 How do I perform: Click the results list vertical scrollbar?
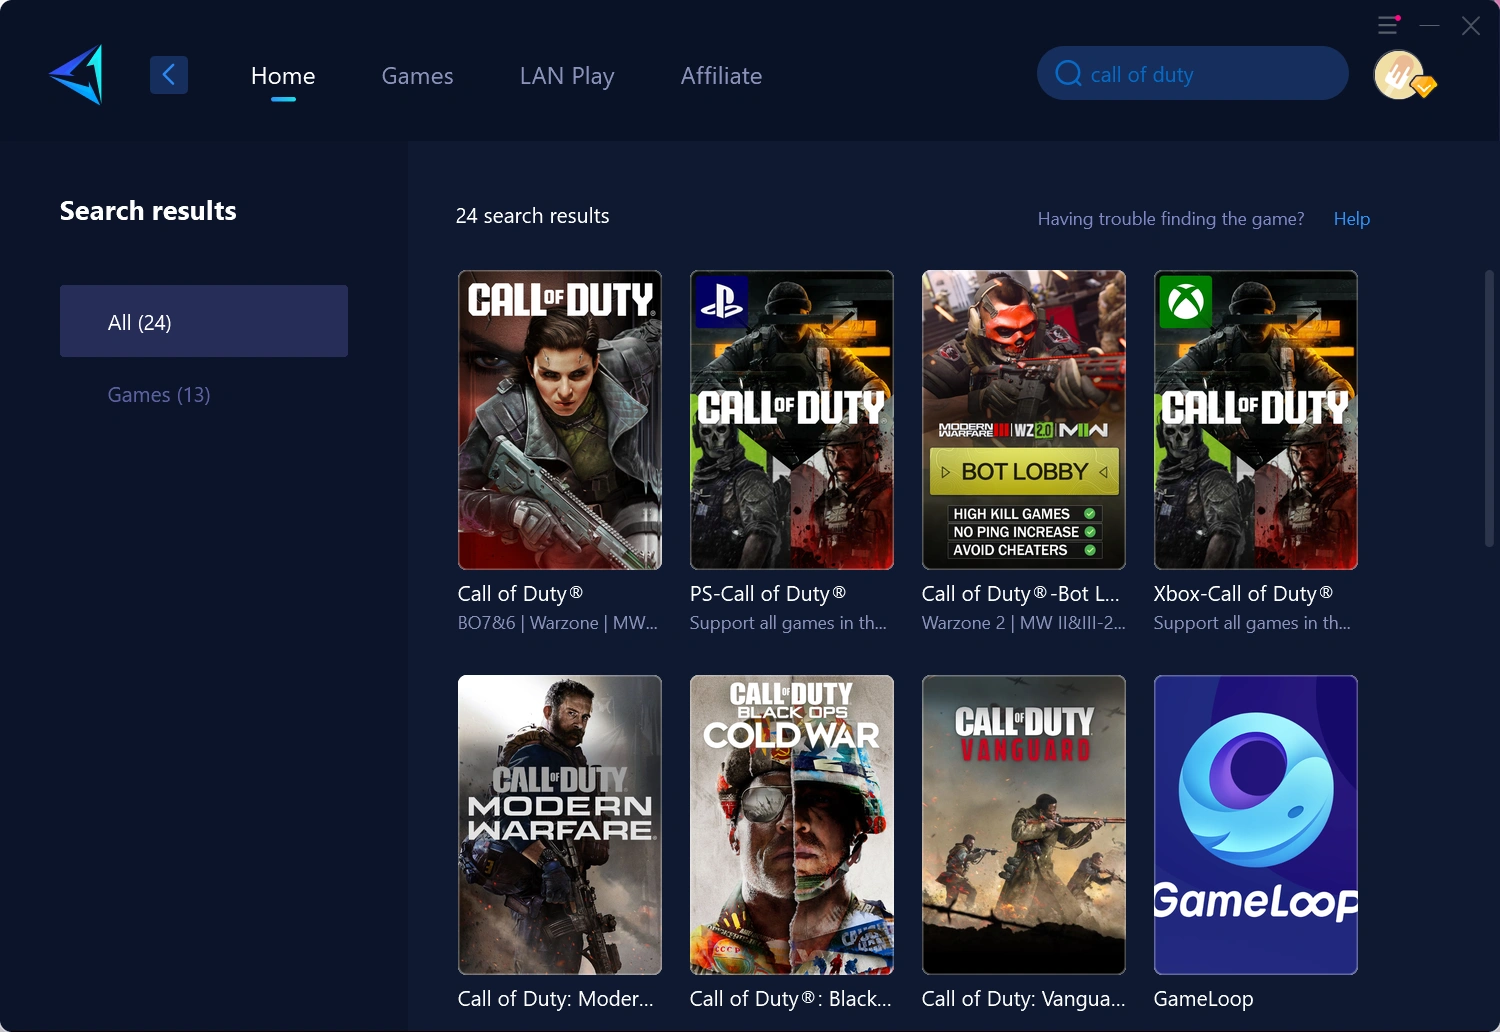[x=1489, y=408]
